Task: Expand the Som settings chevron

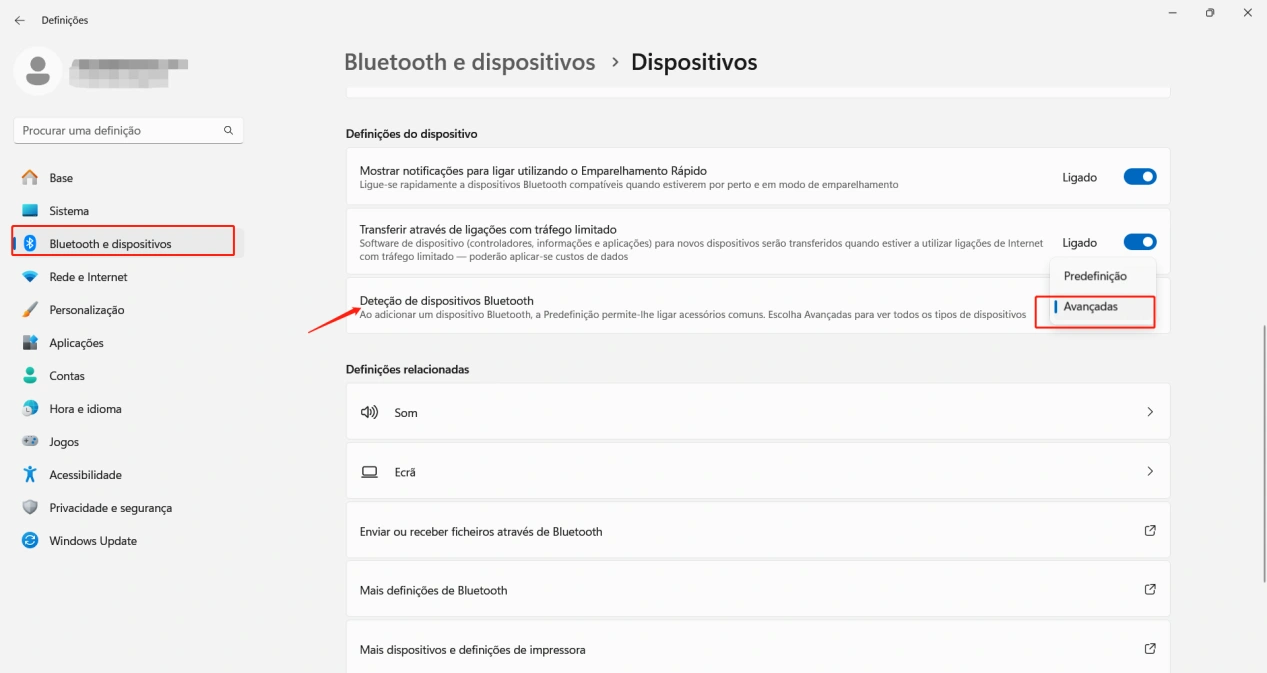Action: click(x=1150, y=412)
